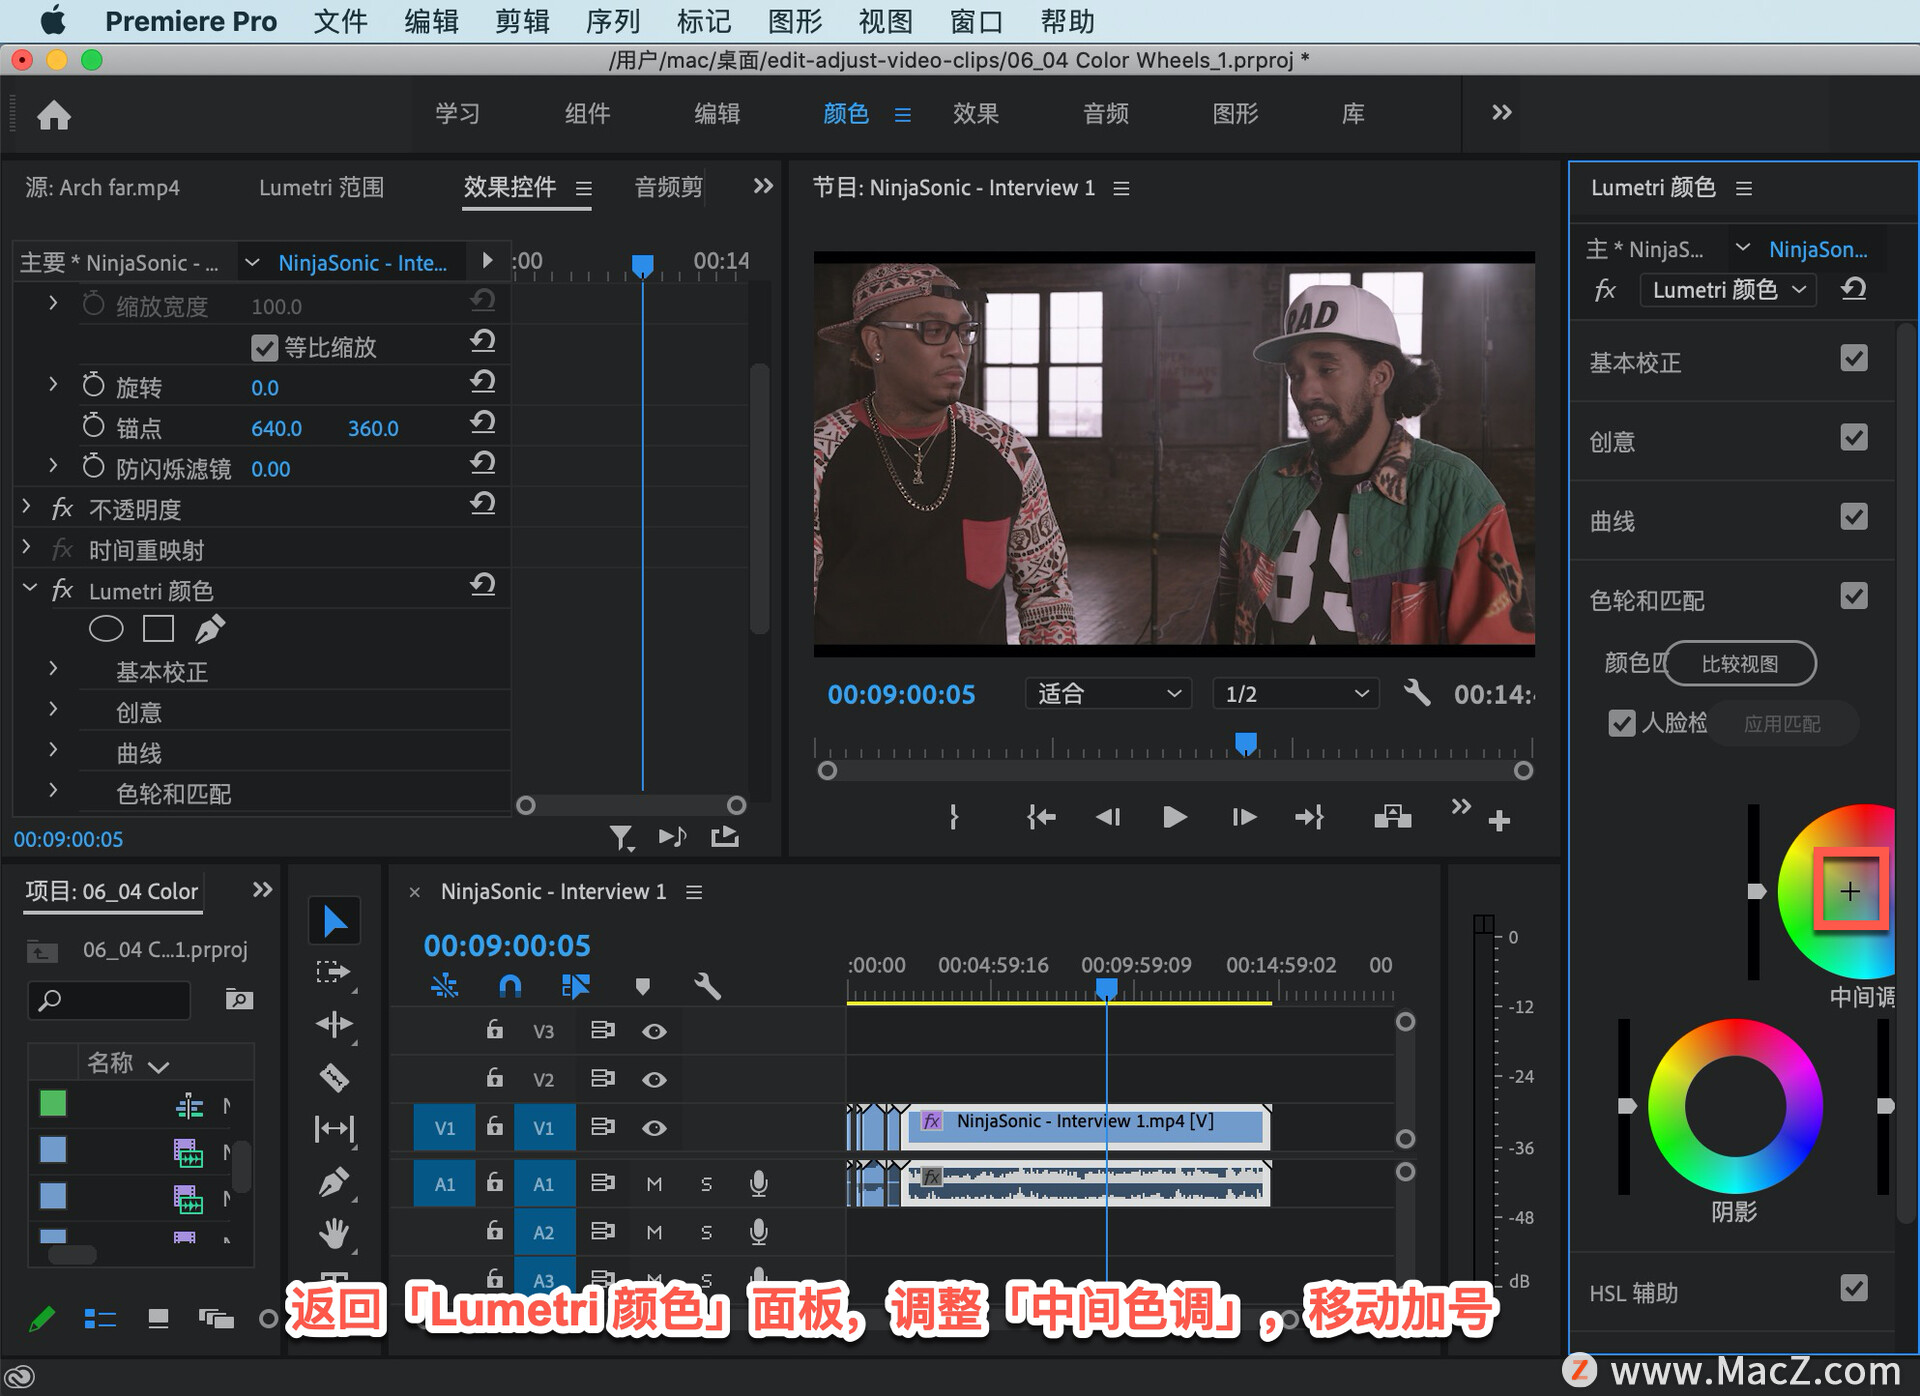This screenshot has width=1920, height=1396.
Task: Switch to the Lumetri 范围 tab
Action: click(321, 188)
